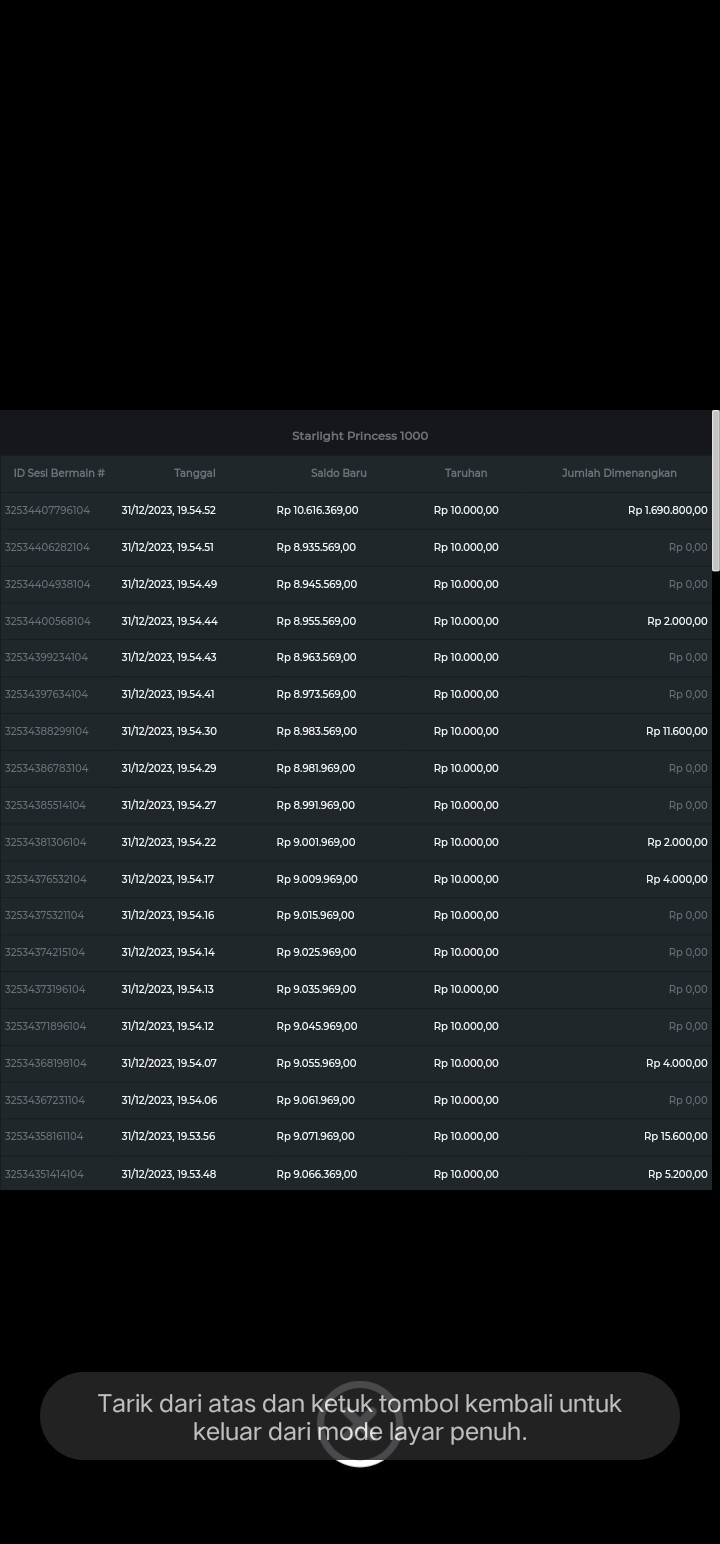Image resolution: width=720 pixels, height=1544 pixels.
Task: Open session ID 32534376532104
Action: 46,879
